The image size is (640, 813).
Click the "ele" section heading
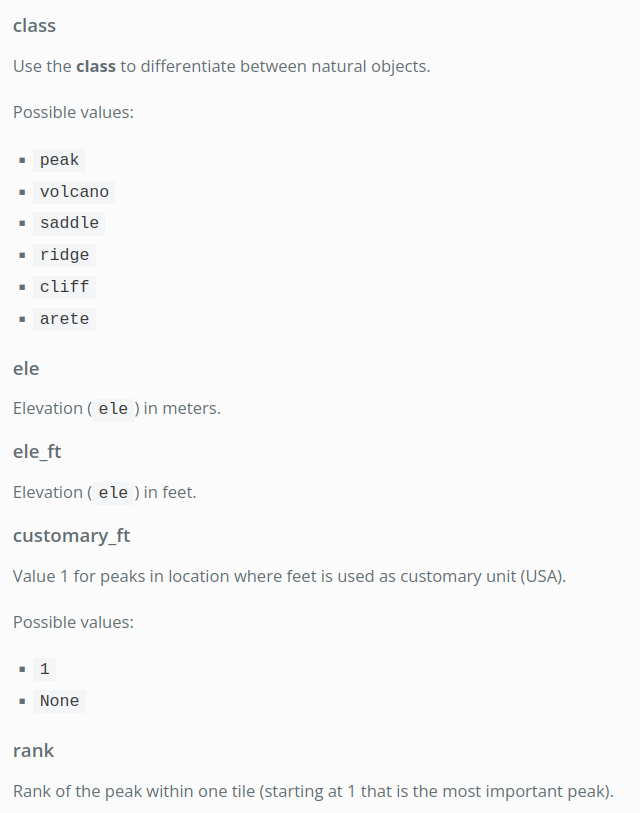click(26, 368)
